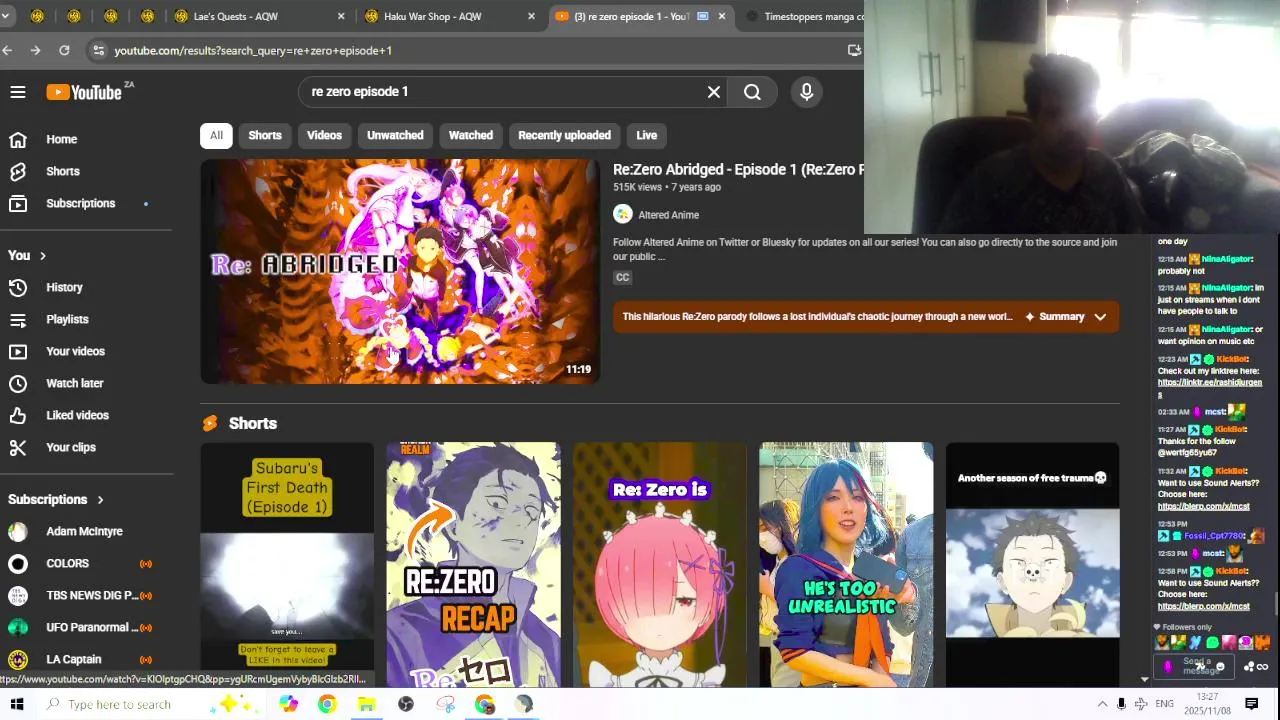Select the Shorts filter chip

tap(265, 135)
